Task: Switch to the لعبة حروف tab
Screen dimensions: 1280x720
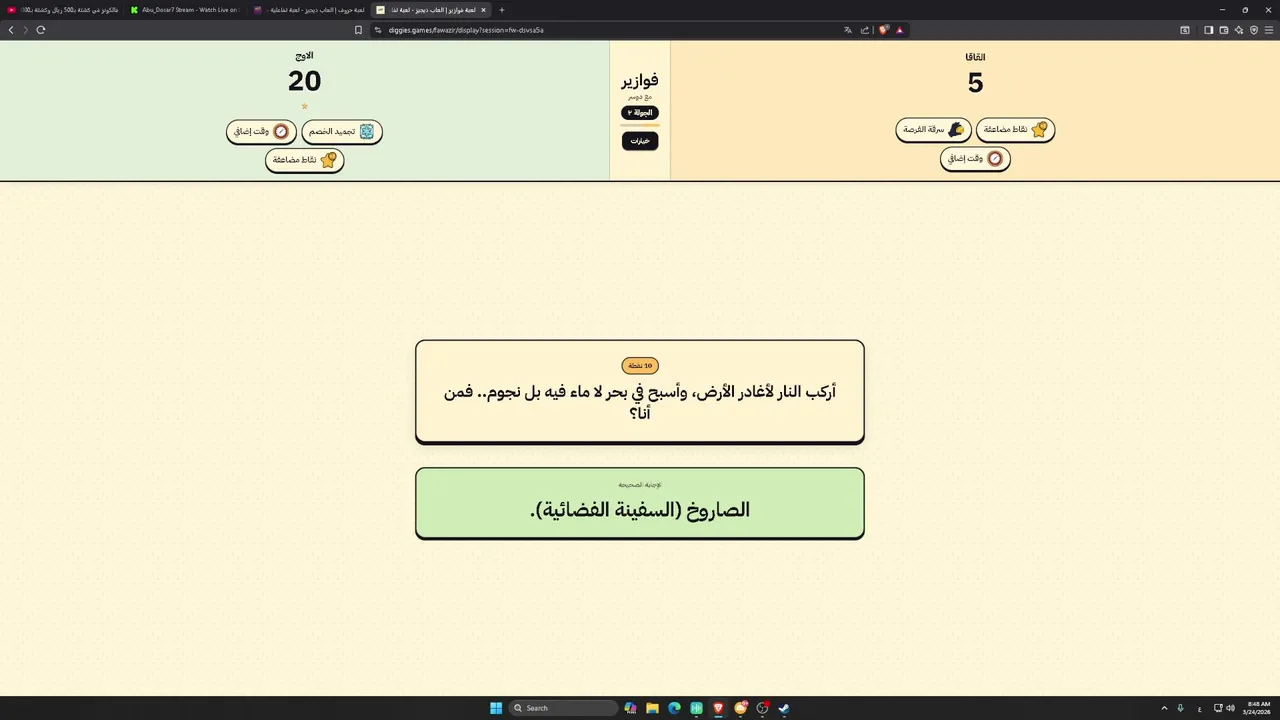Action: click(308, 10)
